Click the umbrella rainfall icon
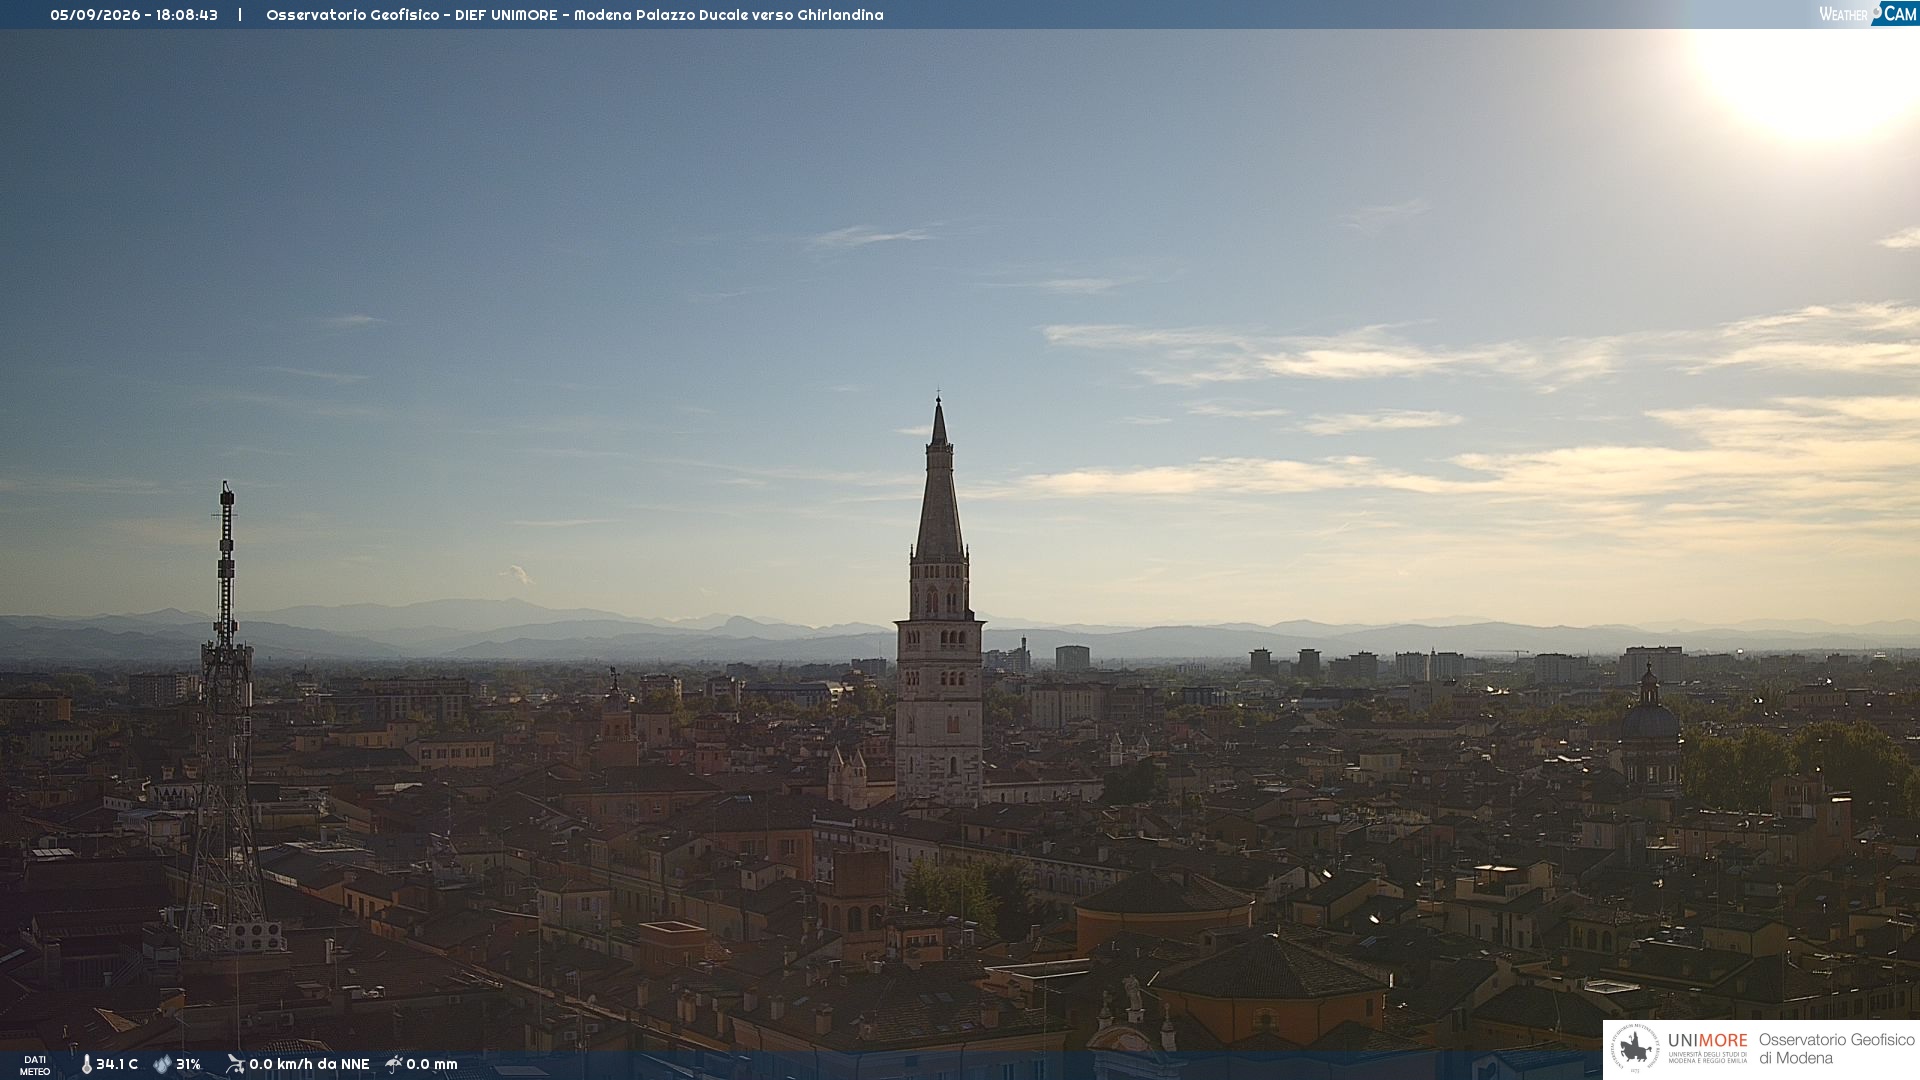This screenshot has height=1080, width=1920. [394, 1064]
